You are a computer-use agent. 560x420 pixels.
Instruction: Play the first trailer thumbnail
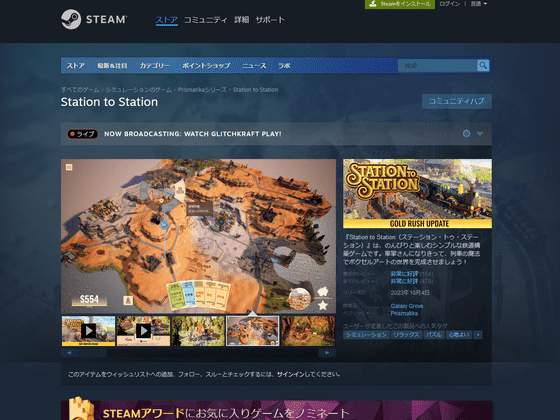(x=88, y=331)
